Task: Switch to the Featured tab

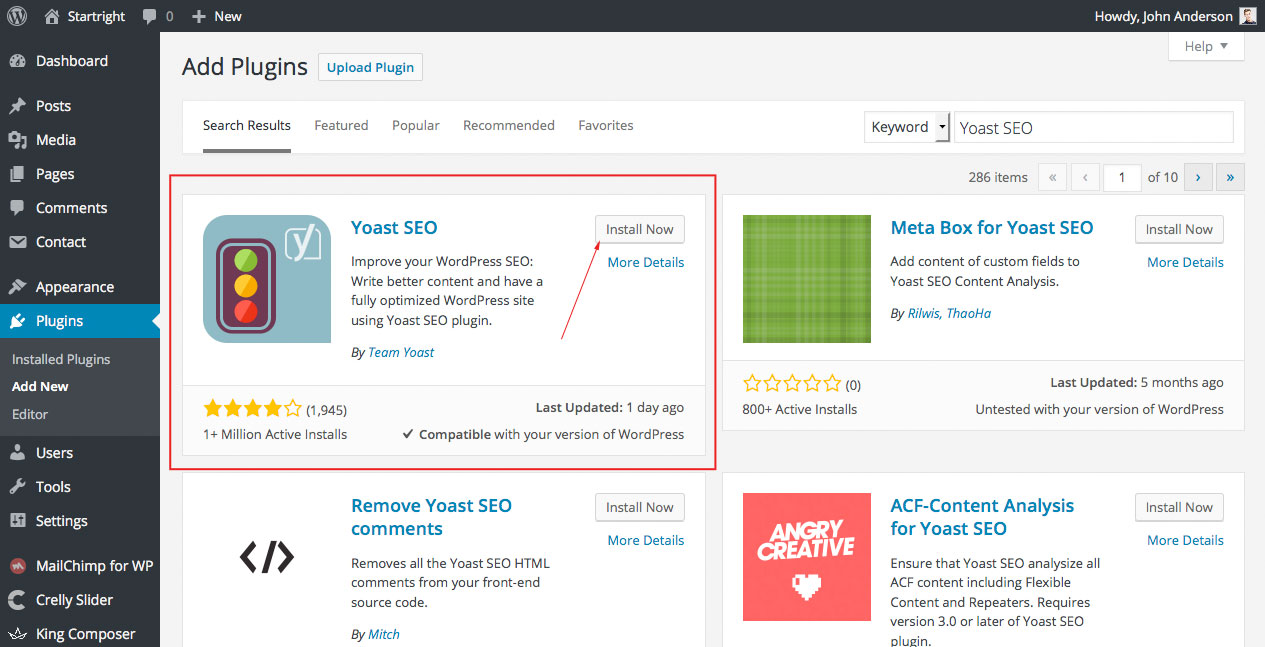Action: click(x=341, y=126)
